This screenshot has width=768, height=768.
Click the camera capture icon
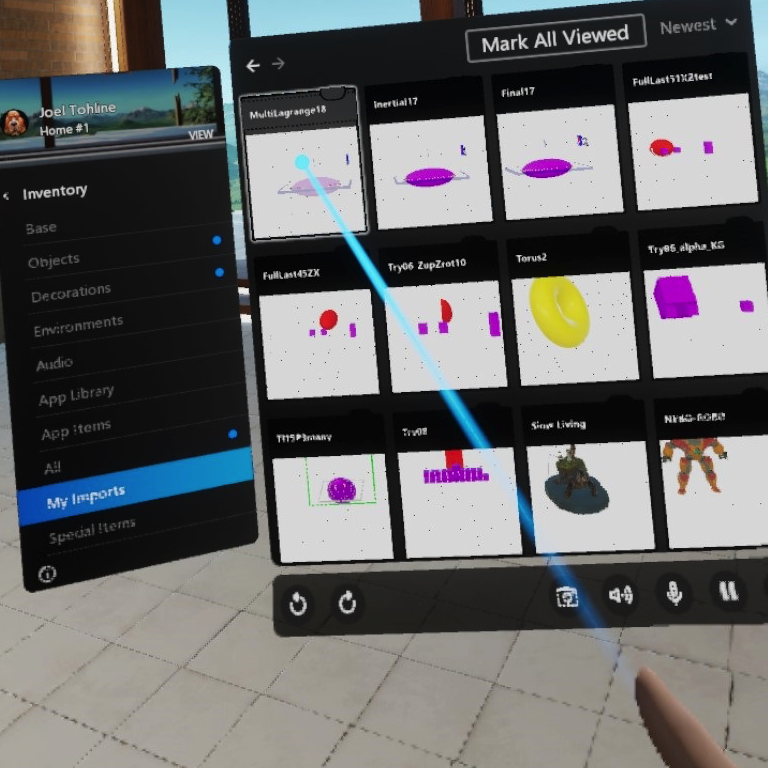567,596
